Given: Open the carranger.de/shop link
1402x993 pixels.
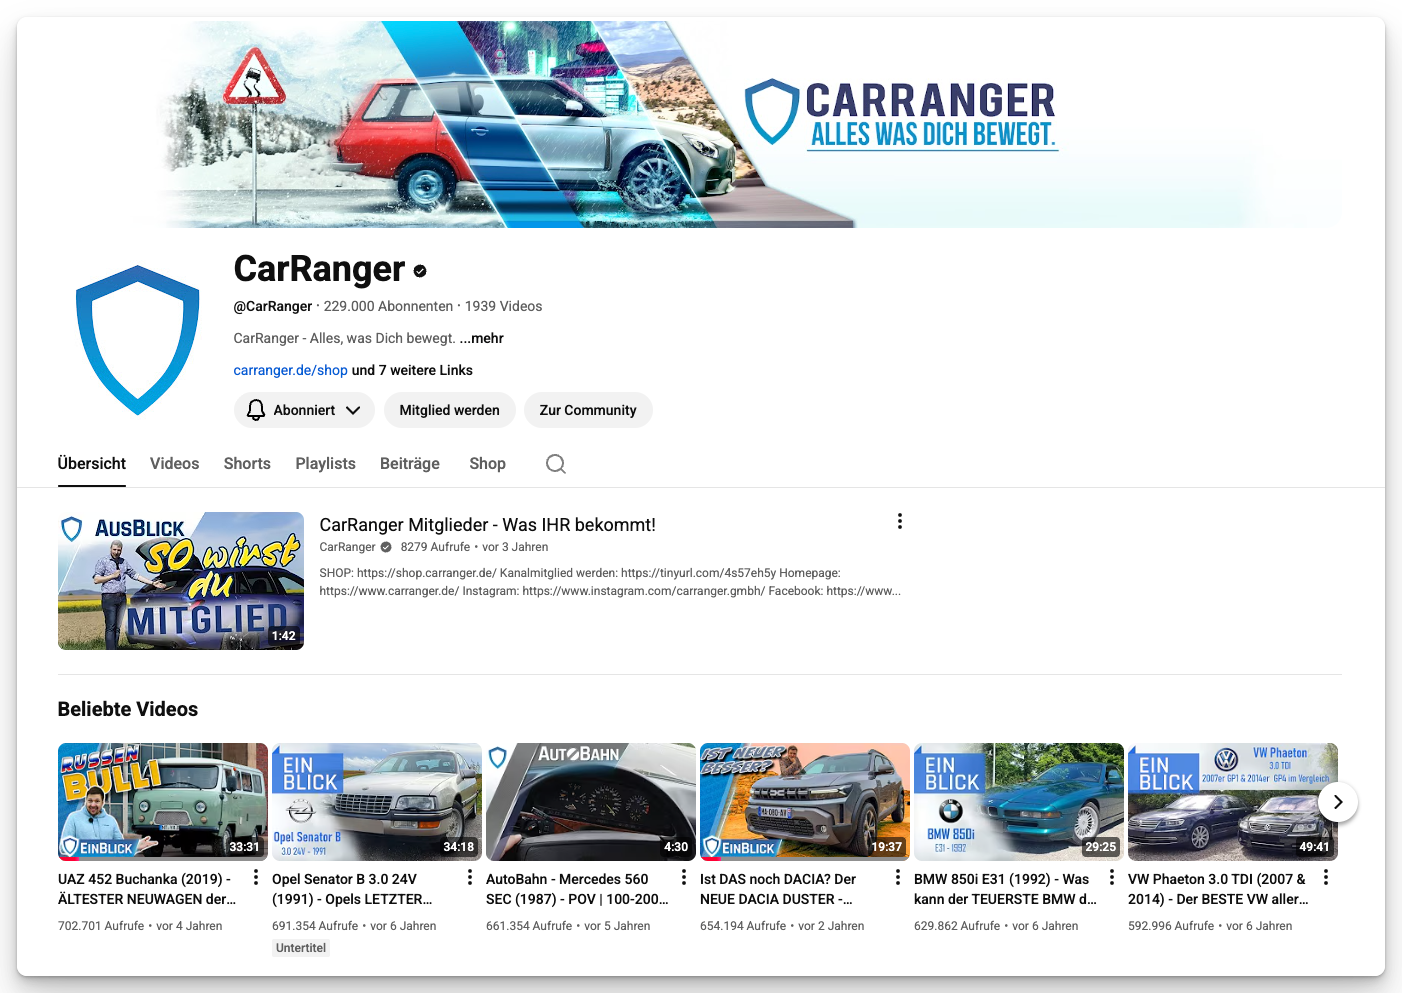Looking at the screenshot, I should tap(290, 370).
